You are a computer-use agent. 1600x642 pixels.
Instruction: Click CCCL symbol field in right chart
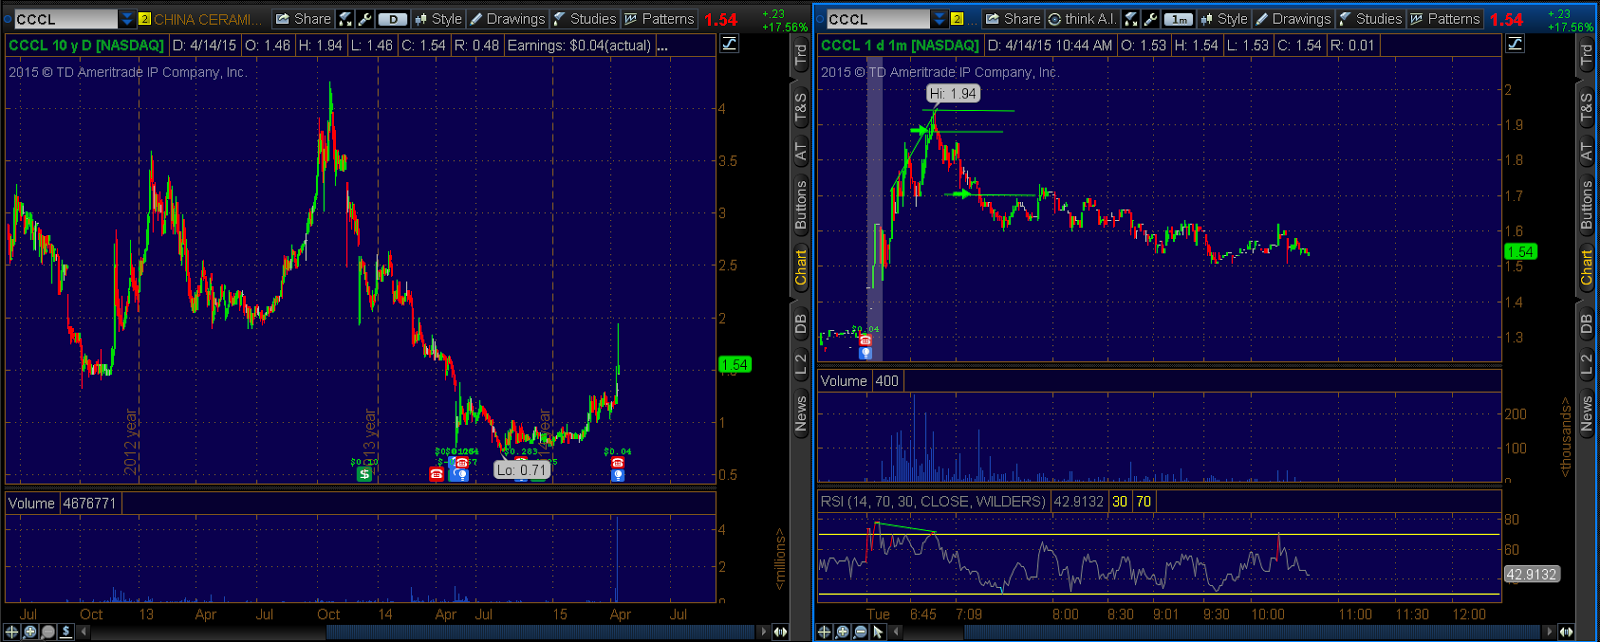(879, 19)
